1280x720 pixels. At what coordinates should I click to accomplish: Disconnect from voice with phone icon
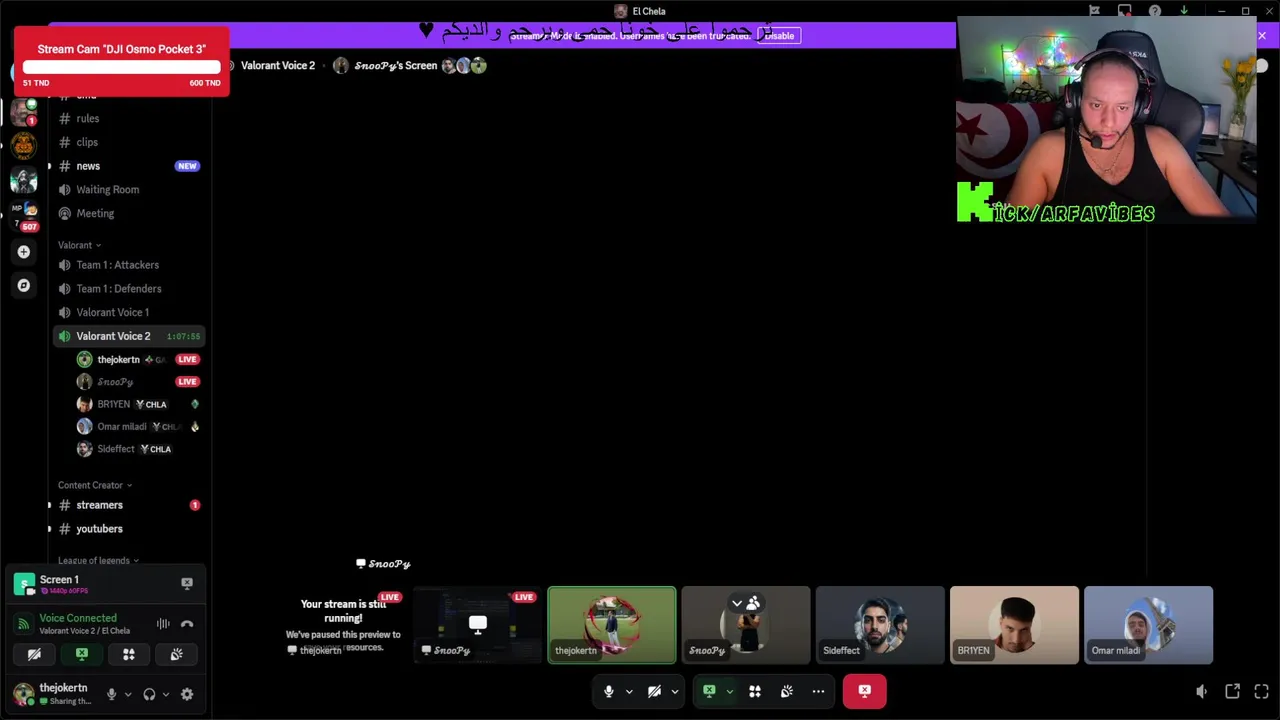(x=187, y=624)
